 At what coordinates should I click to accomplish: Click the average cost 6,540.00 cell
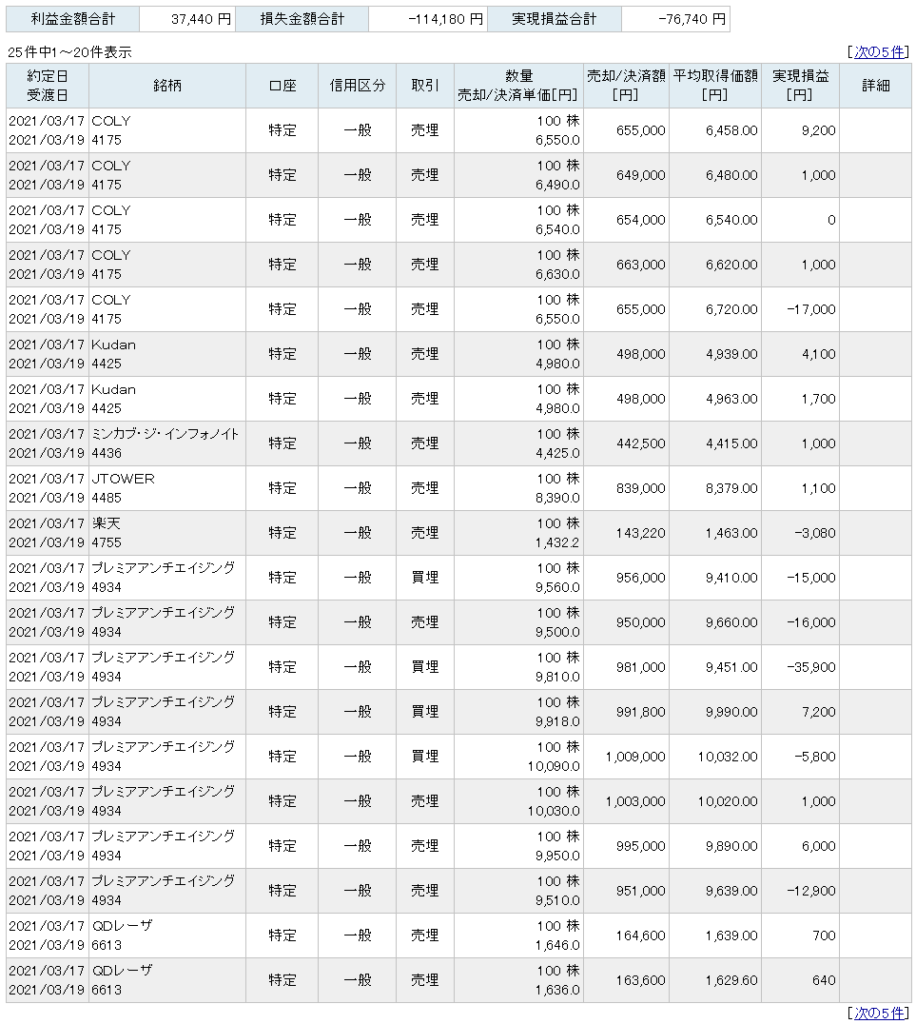tap(715, 220)
